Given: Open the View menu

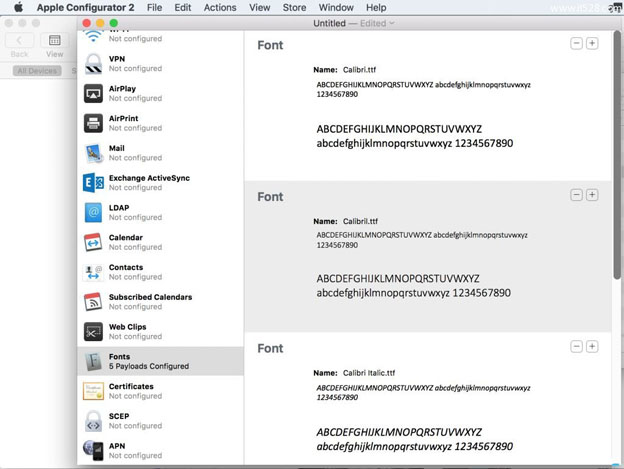Looking at the screenshot, I should (x=259, y=7).
